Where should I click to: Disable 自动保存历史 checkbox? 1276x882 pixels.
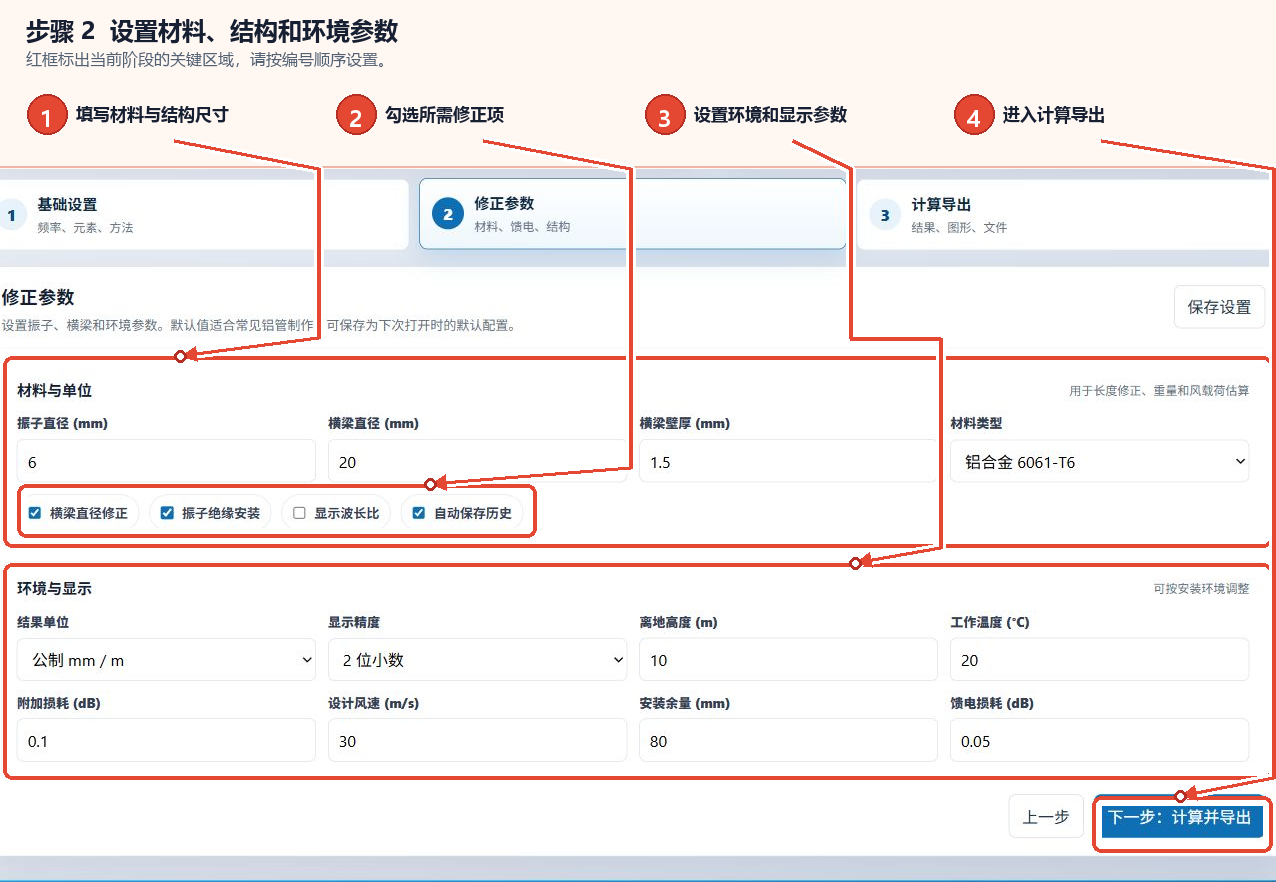(x=419, y=513)
